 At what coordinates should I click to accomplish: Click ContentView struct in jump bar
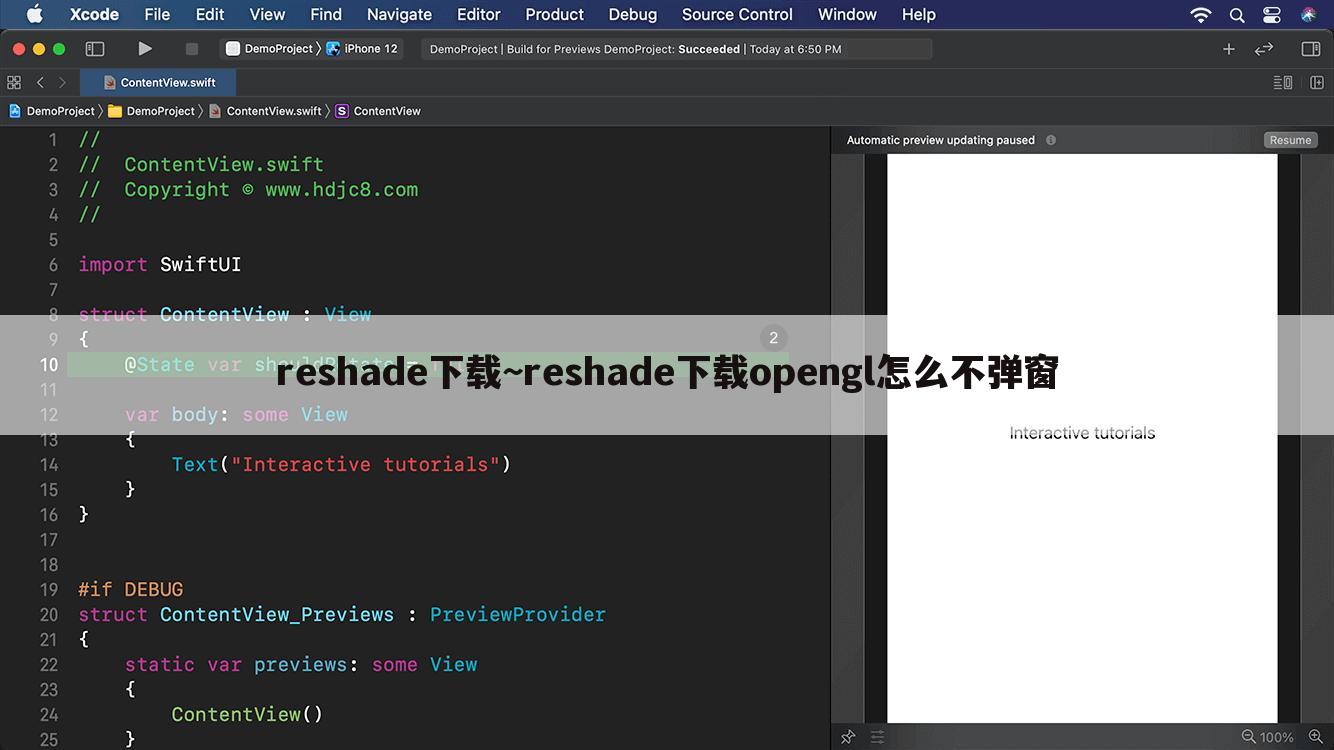pos(378,111)
